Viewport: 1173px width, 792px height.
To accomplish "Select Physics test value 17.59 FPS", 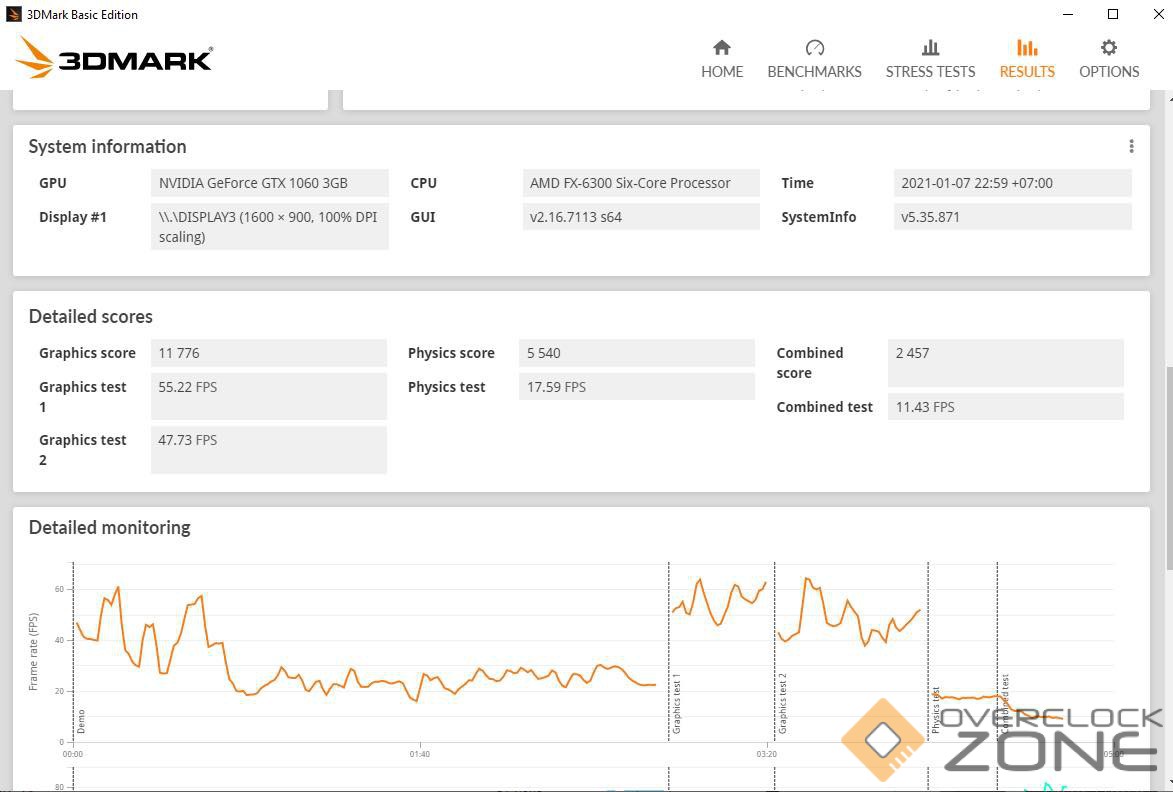I will 637,387.
